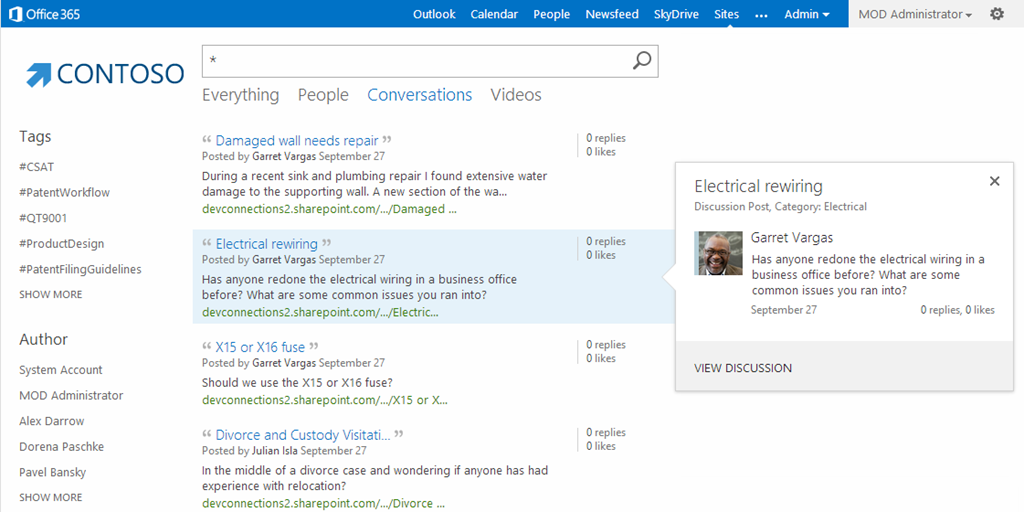Viewport: 1024px width, 512px height.
Task: Filter by the #ProductDesign tag
Action: click(x=61, y=244)
